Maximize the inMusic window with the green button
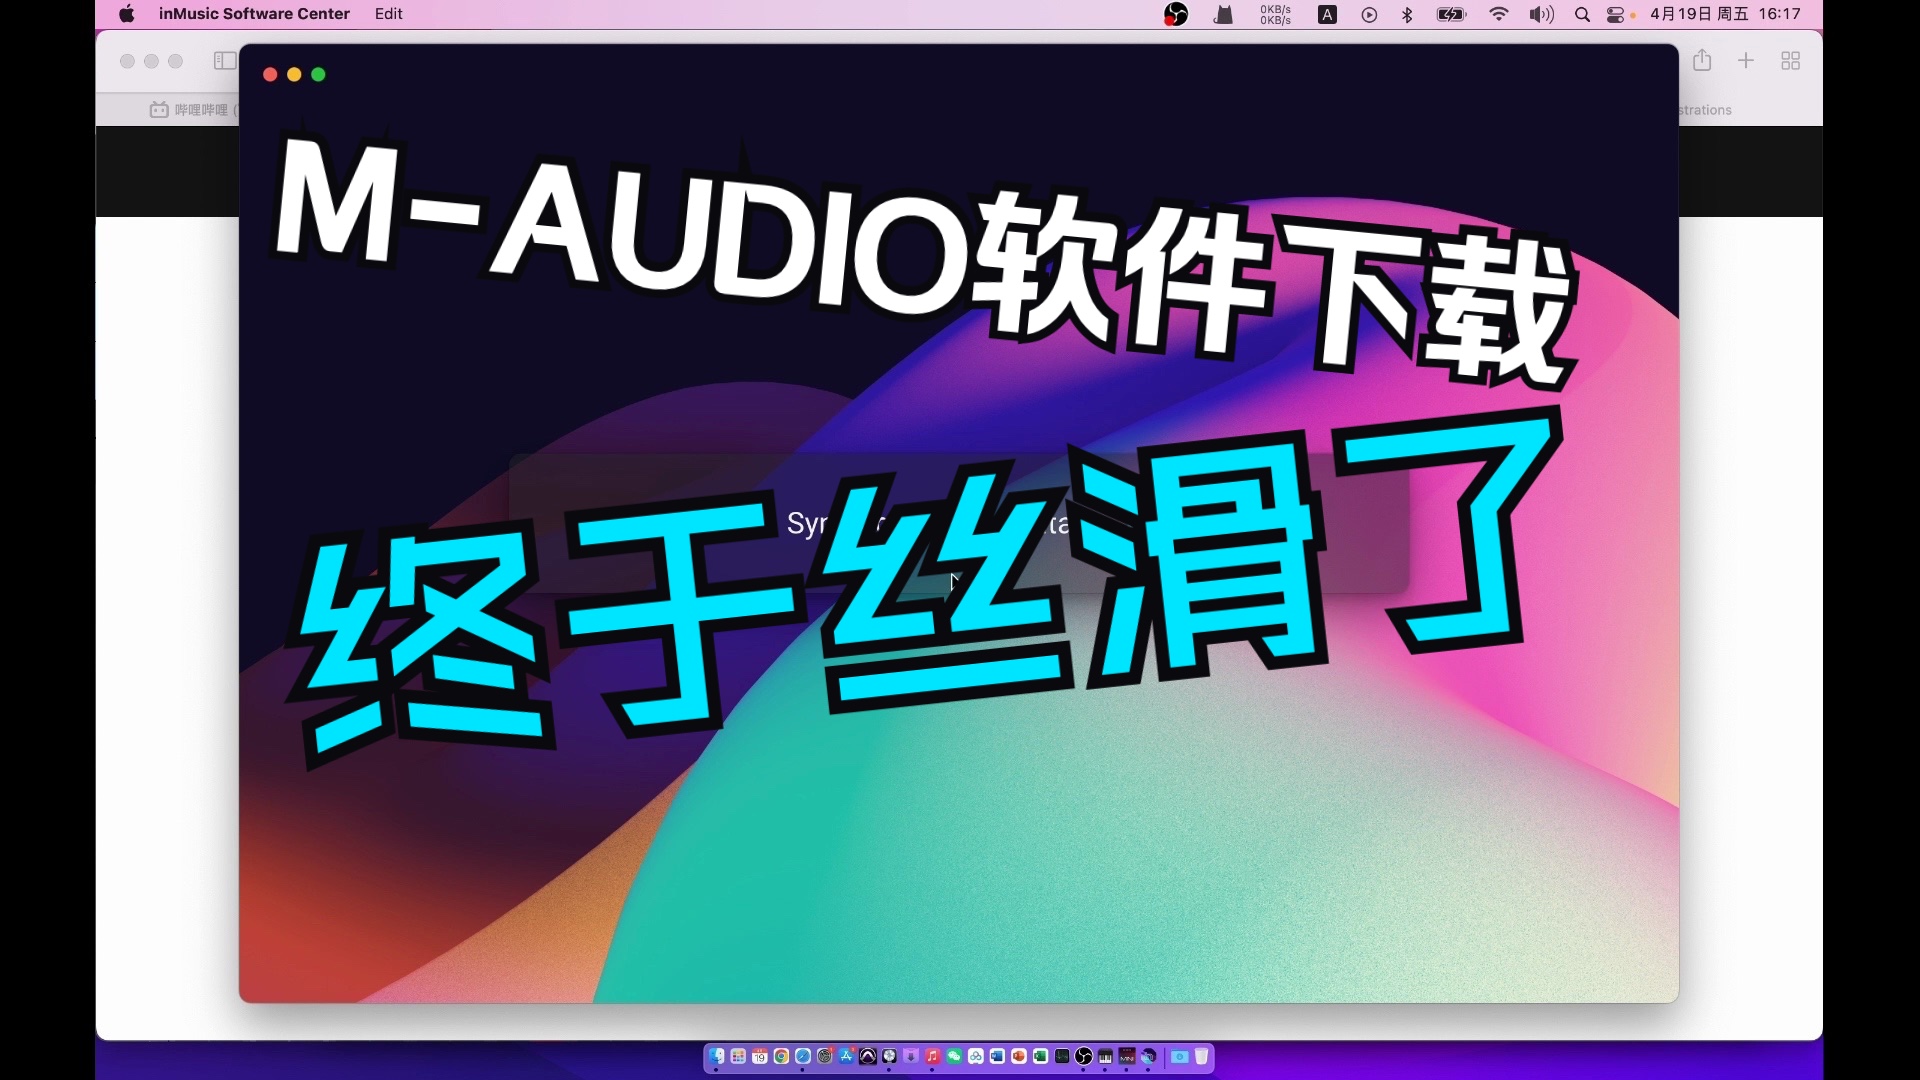 tap(318, 75)
